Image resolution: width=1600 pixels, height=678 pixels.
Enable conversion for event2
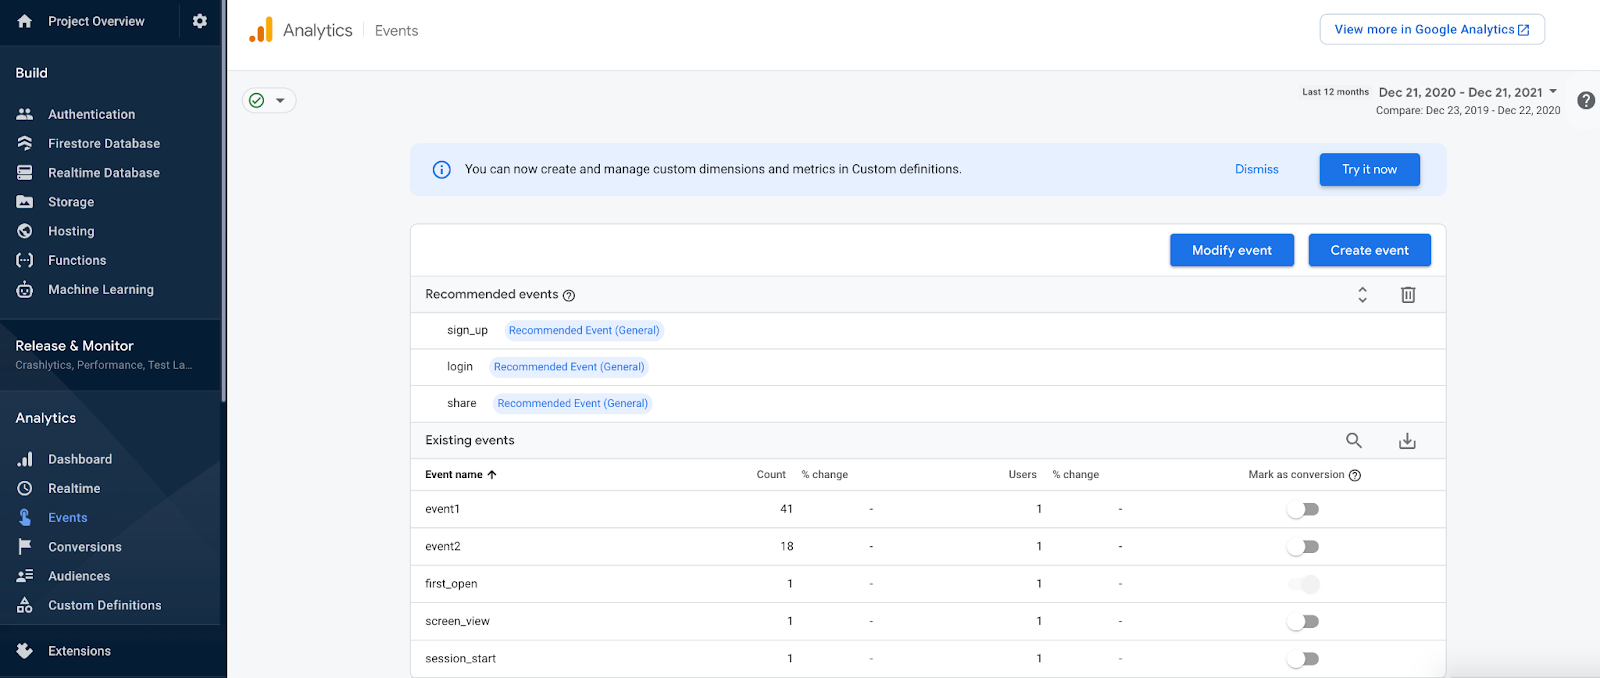click(x=1303, y=547)
